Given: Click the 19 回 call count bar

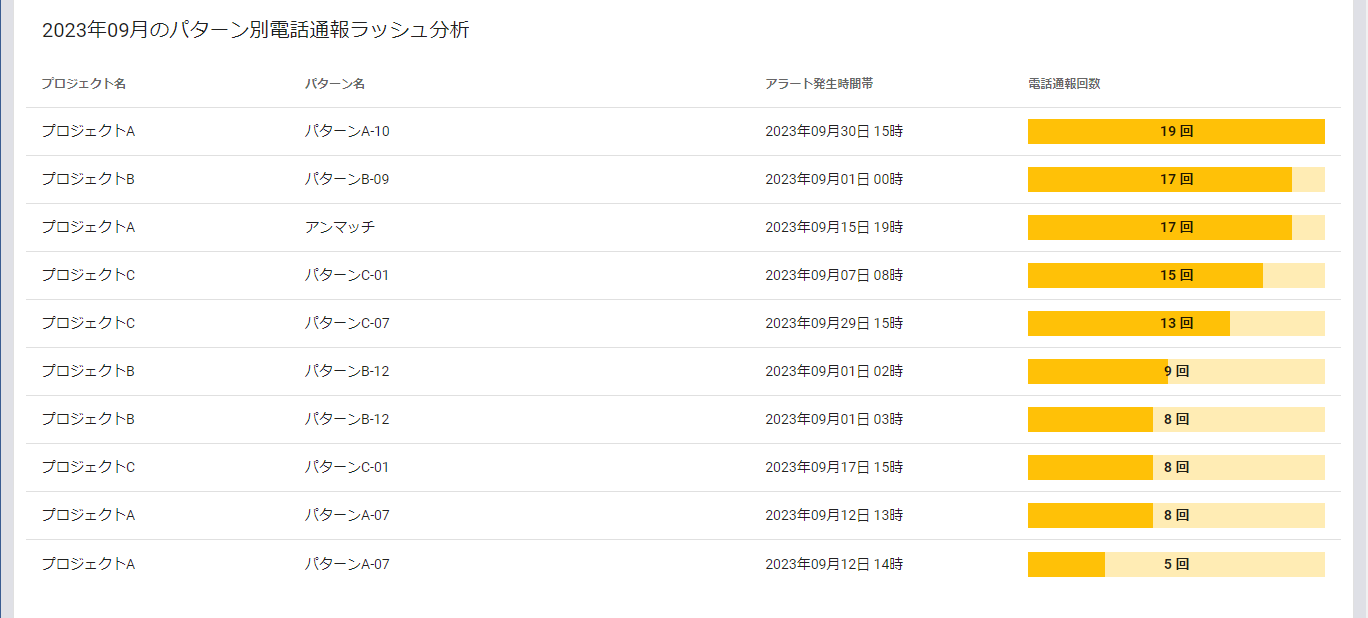Looking at the screenshot, I should pos(1176,132).
